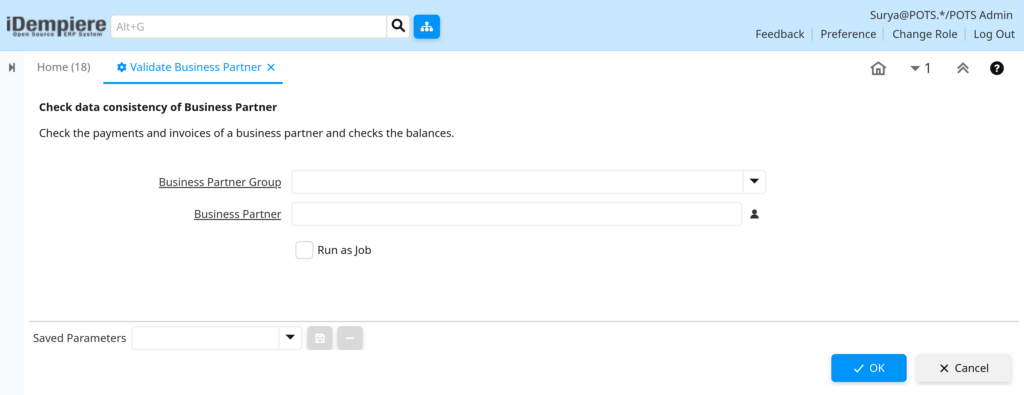Viewport: 1024px width, 395px height.
Task: Click the Run as Job label text
Action: [344, 250]
